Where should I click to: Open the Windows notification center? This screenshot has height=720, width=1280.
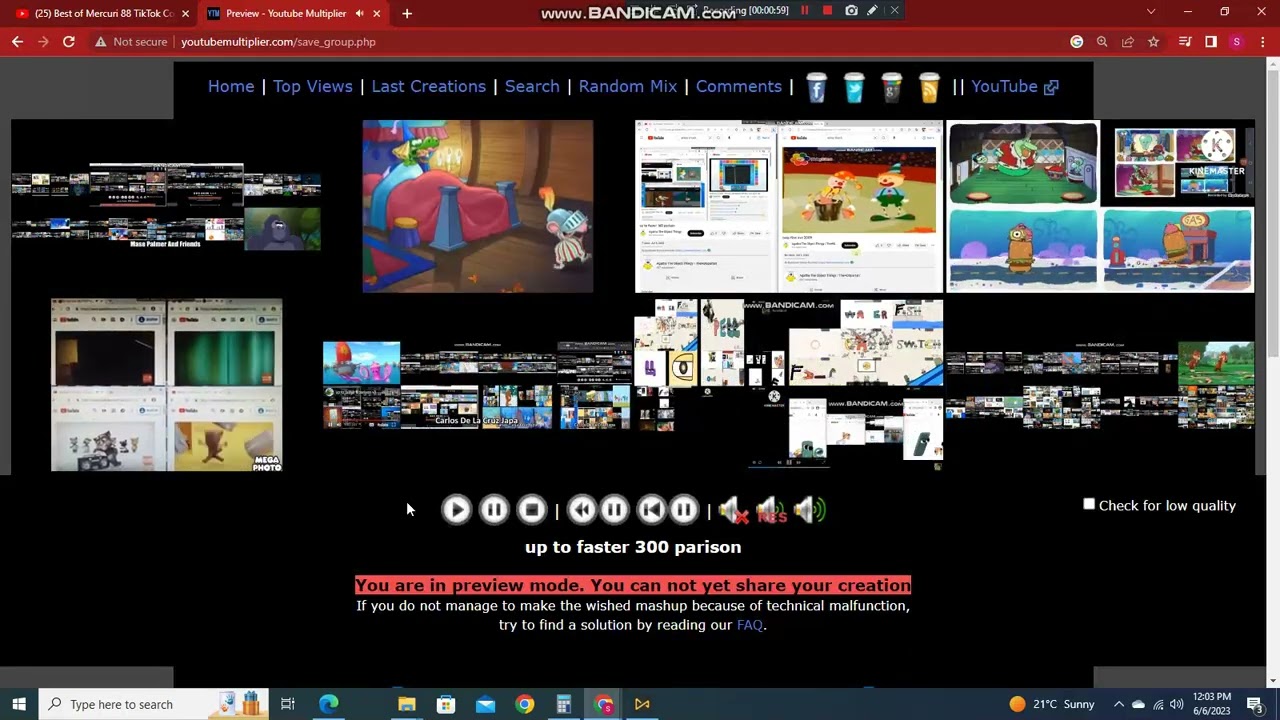click(1255, 704)
